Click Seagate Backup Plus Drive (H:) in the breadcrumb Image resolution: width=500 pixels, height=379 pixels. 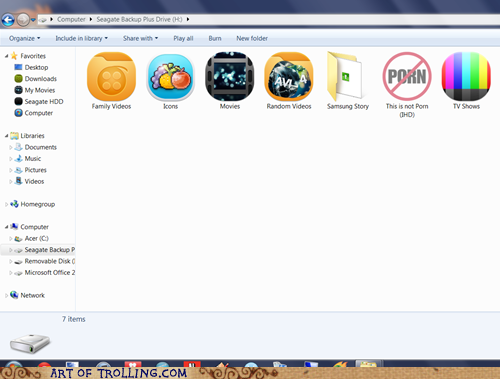point(139,19)
